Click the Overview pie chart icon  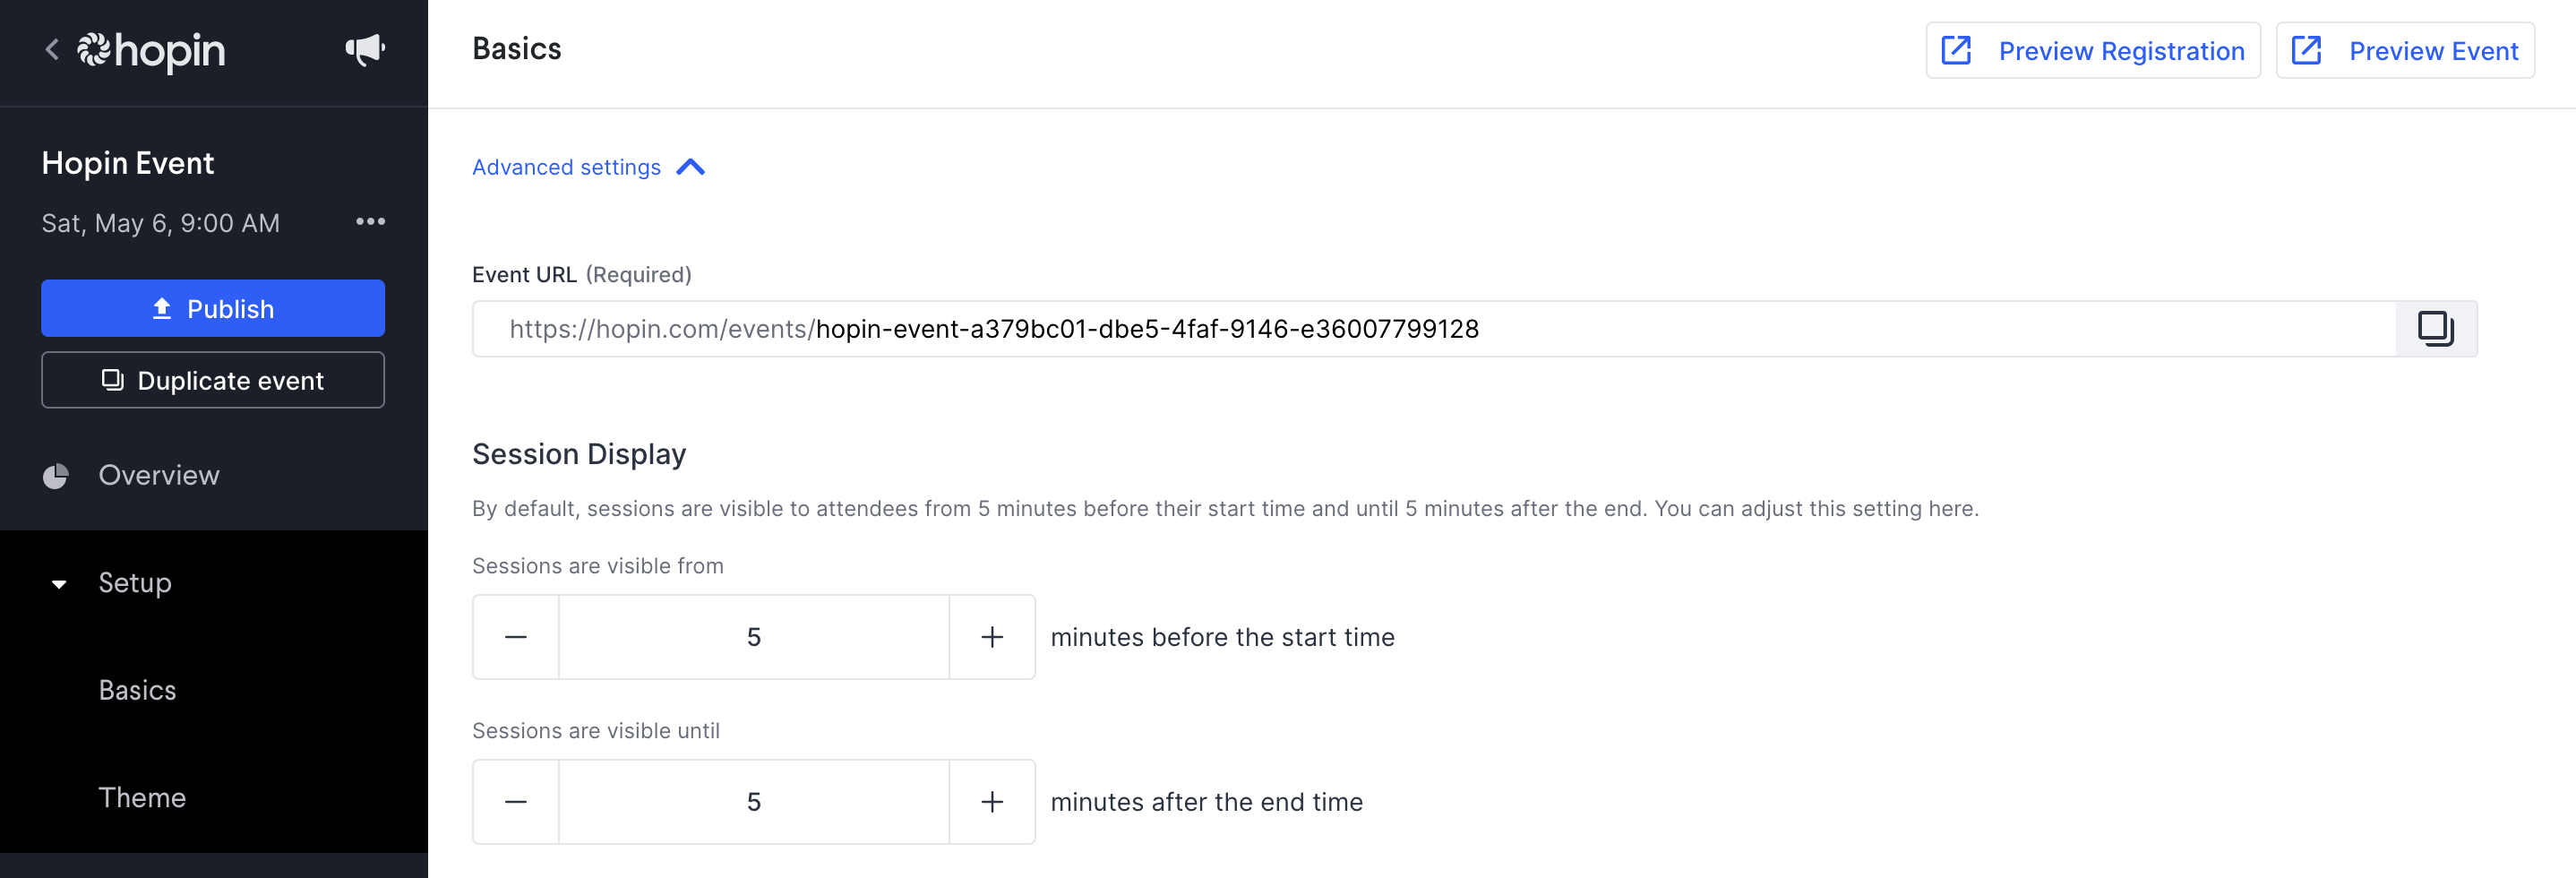click(x=56, y=476)
